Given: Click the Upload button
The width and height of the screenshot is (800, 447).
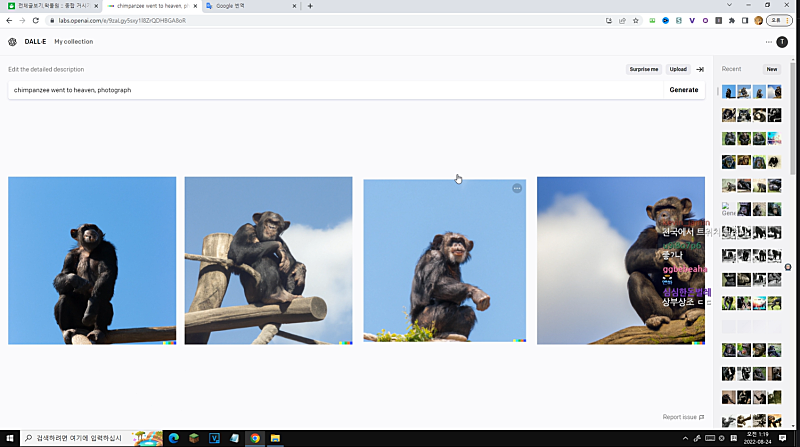Looking at the screenshot, I should pyautogui.click(x=678, y=69).
